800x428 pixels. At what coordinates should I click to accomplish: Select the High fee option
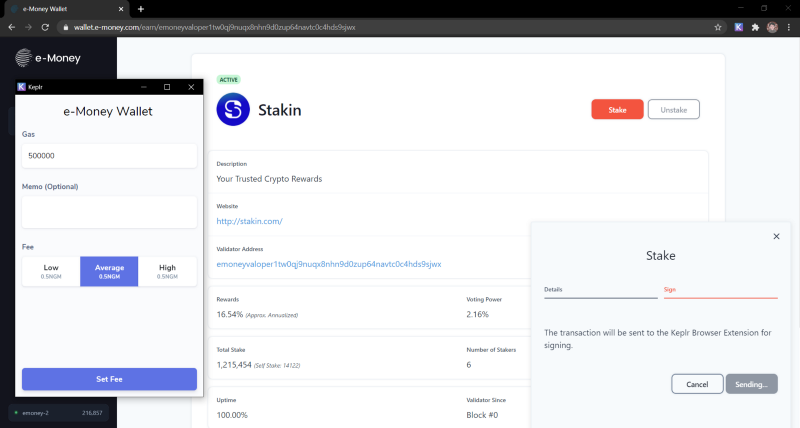point(167,271)
